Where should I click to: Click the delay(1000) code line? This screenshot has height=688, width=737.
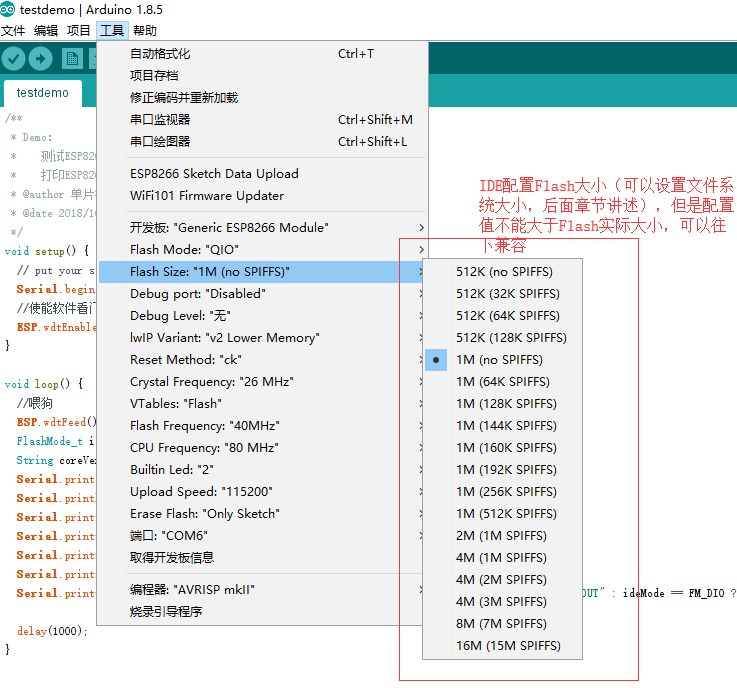pos(52,631)
